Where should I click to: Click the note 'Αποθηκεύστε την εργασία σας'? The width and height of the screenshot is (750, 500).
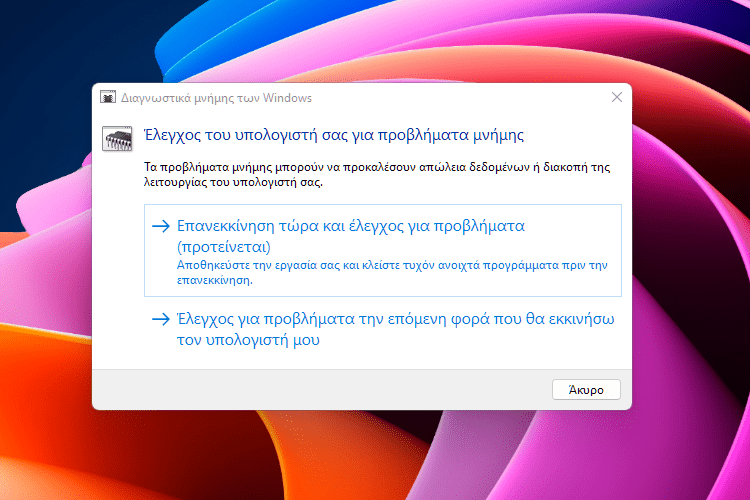(258, 265)
